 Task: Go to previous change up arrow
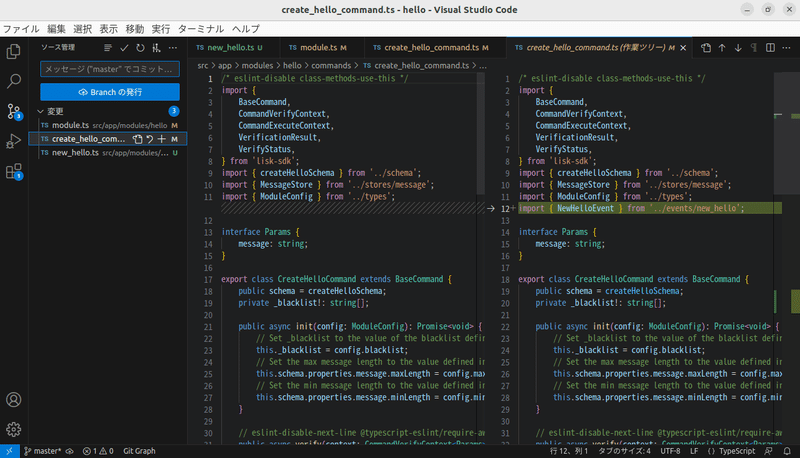click(x=722, y=47)
